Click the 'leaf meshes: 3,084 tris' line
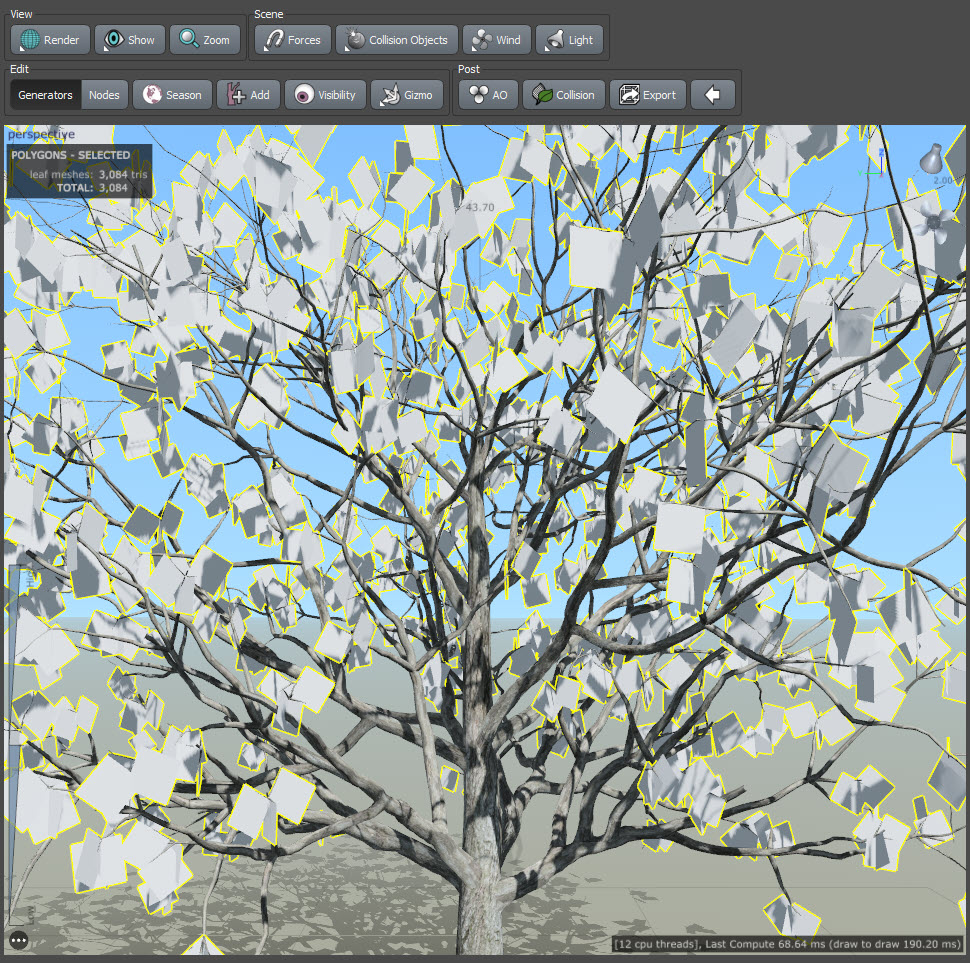970x963 pixels. tap(88, 174)
